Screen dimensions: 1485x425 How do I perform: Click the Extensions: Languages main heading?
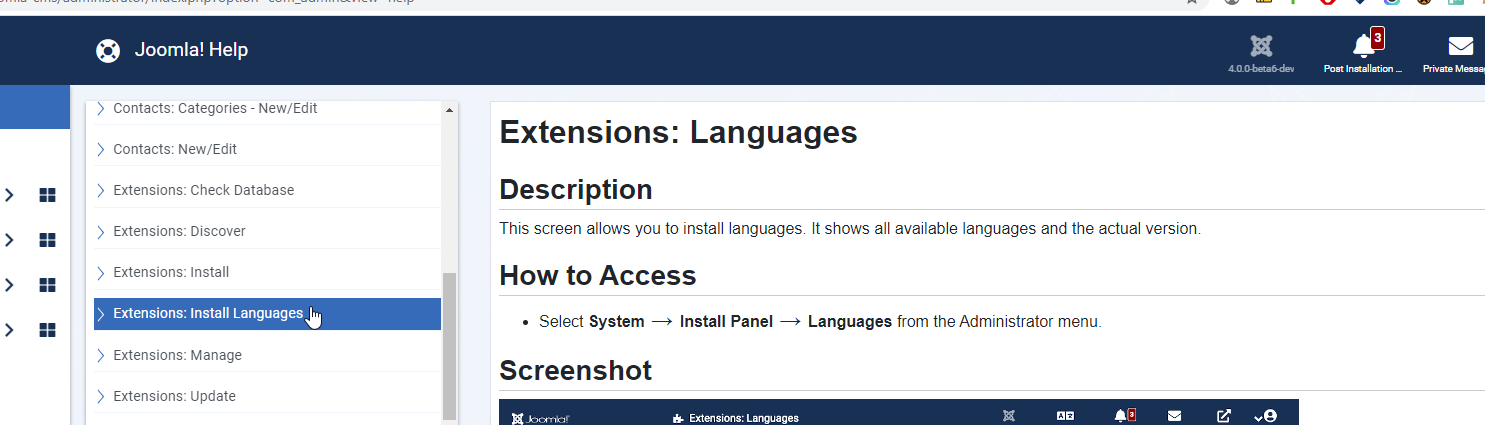point(678,132)
